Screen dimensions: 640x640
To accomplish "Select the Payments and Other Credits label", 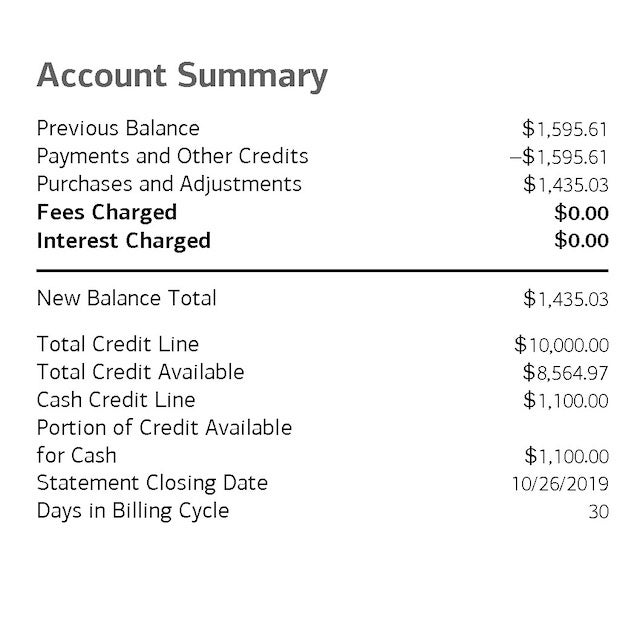I will coord(172,156).
